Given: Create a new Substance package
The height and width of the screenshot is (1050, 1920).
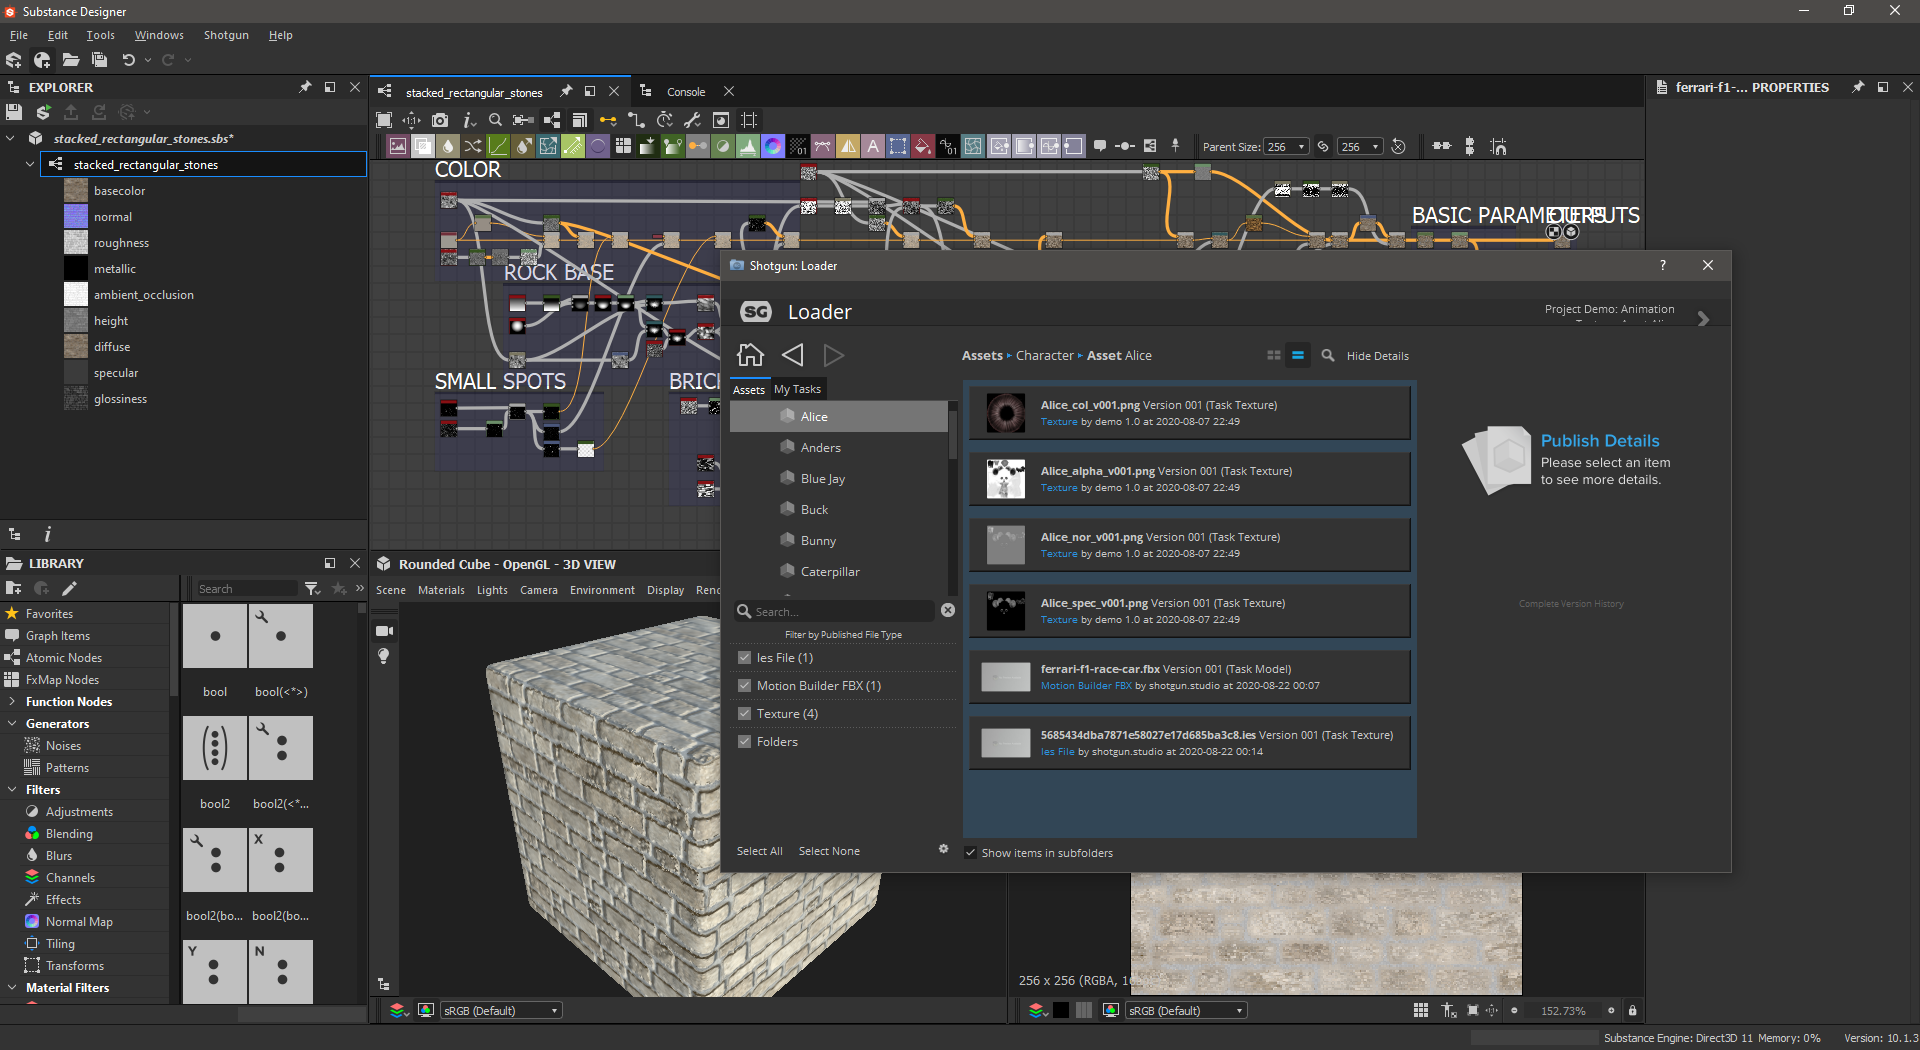Looking at the screenshot, I should point(14,60).
